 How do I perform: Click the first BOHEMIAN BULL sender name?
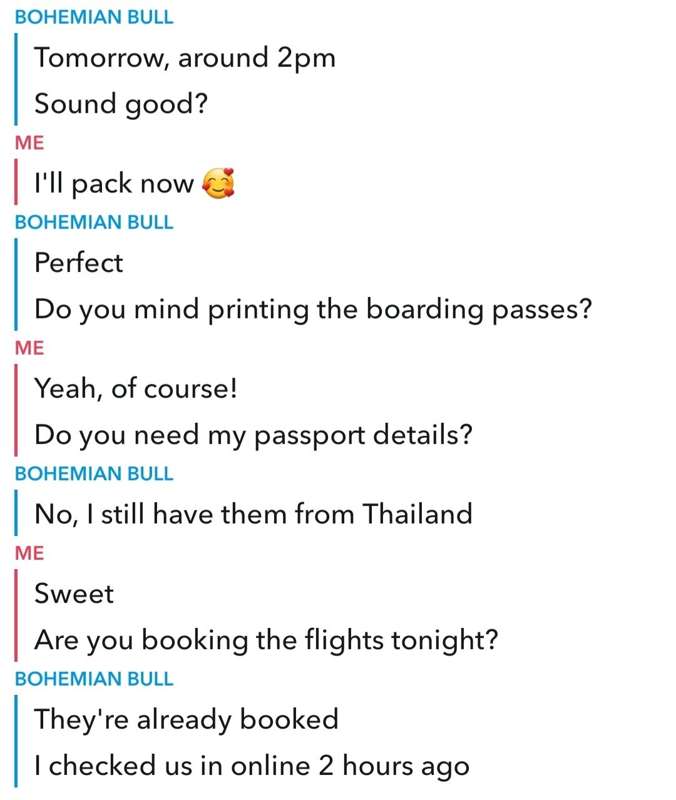[94, 17]
